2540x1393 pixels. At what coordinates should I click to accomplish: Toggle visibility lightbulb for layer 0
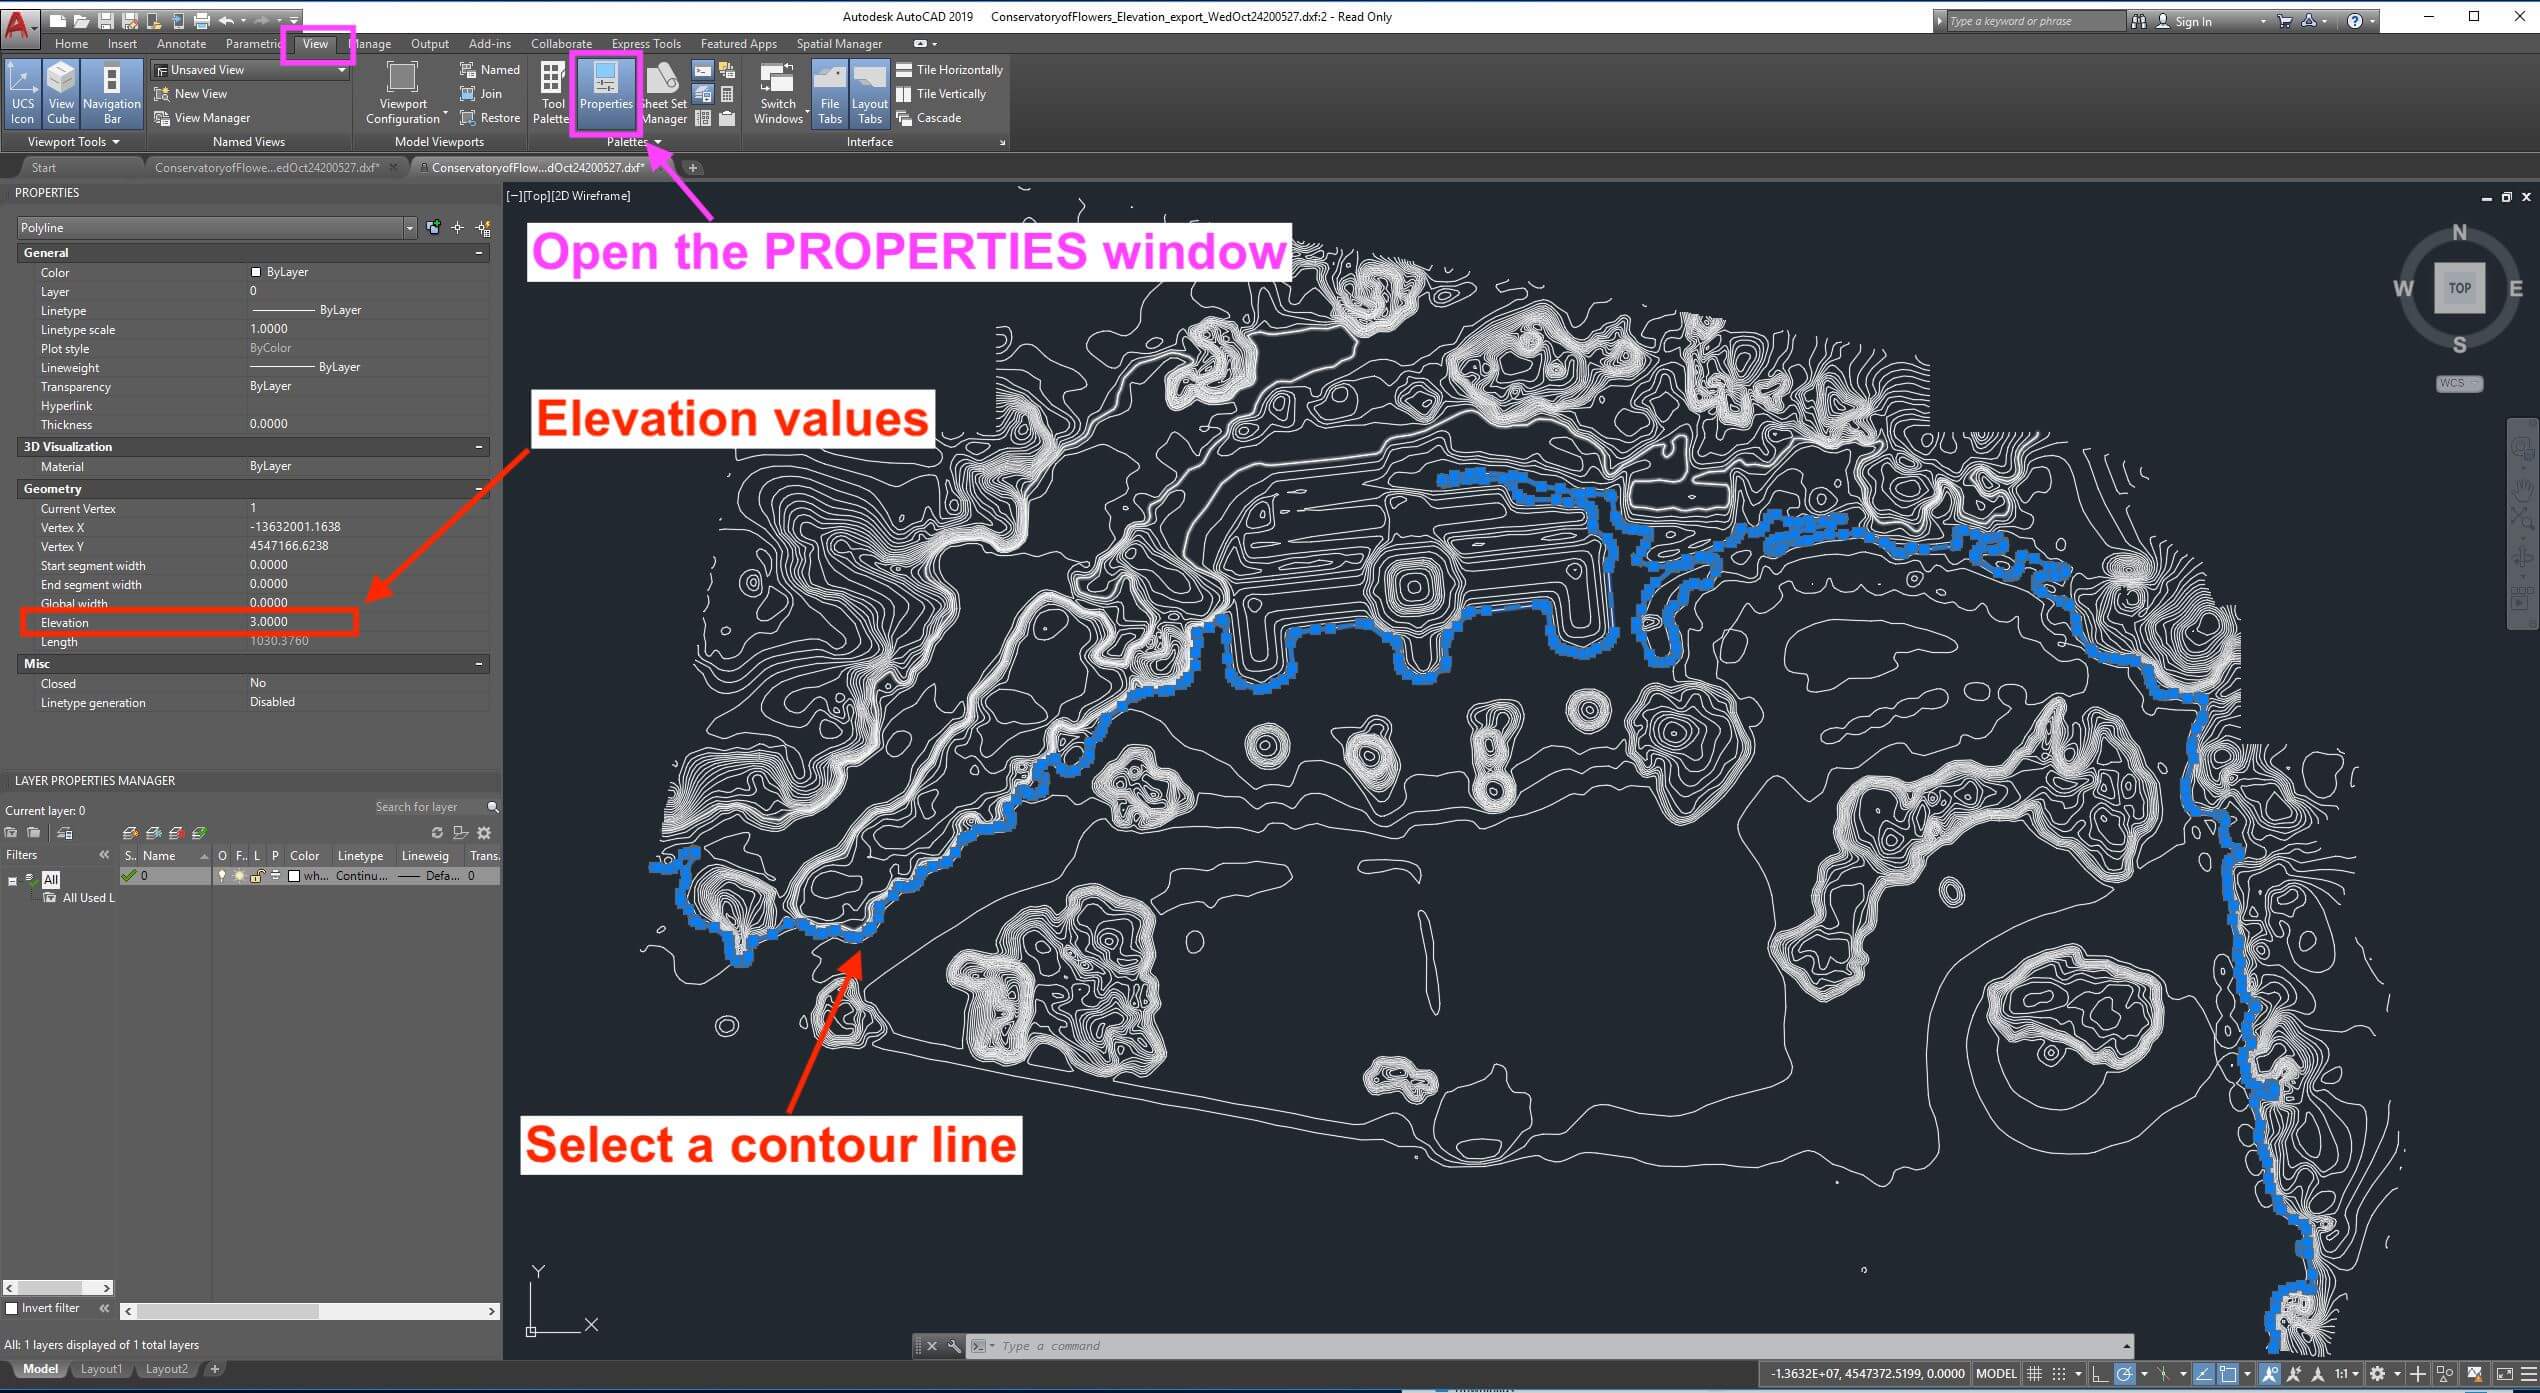click(x=222, y=876)
